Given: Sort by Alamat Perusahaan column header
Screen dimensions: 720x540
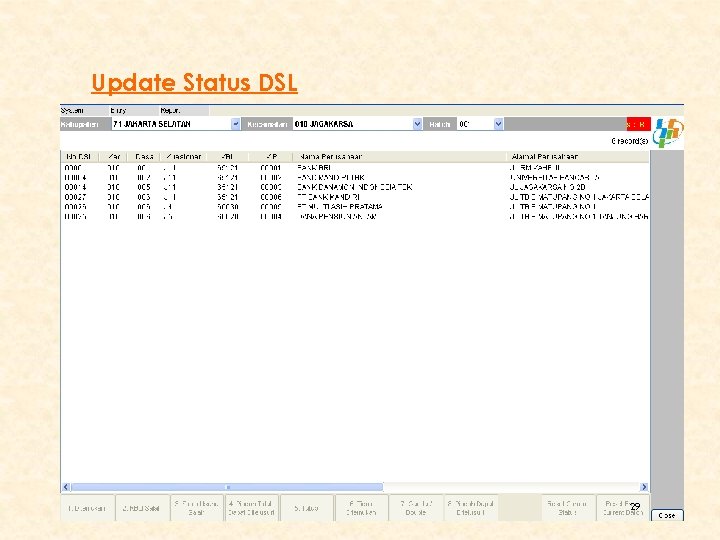Looking at the screenshot, I should [578, 157].
